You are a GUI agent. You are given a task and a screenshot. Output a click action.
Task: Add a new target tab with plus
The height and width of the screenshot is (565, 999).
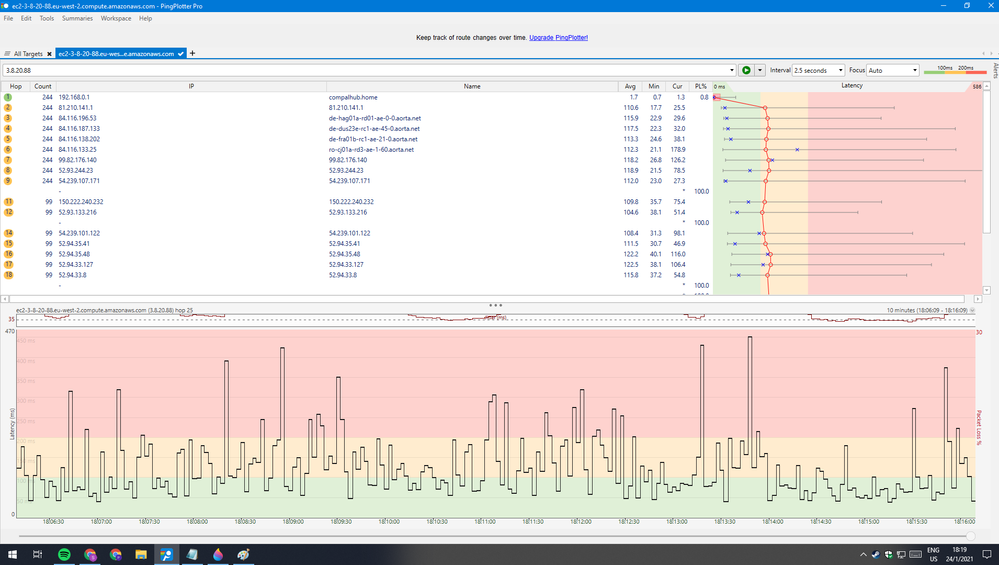pos(193,53)
